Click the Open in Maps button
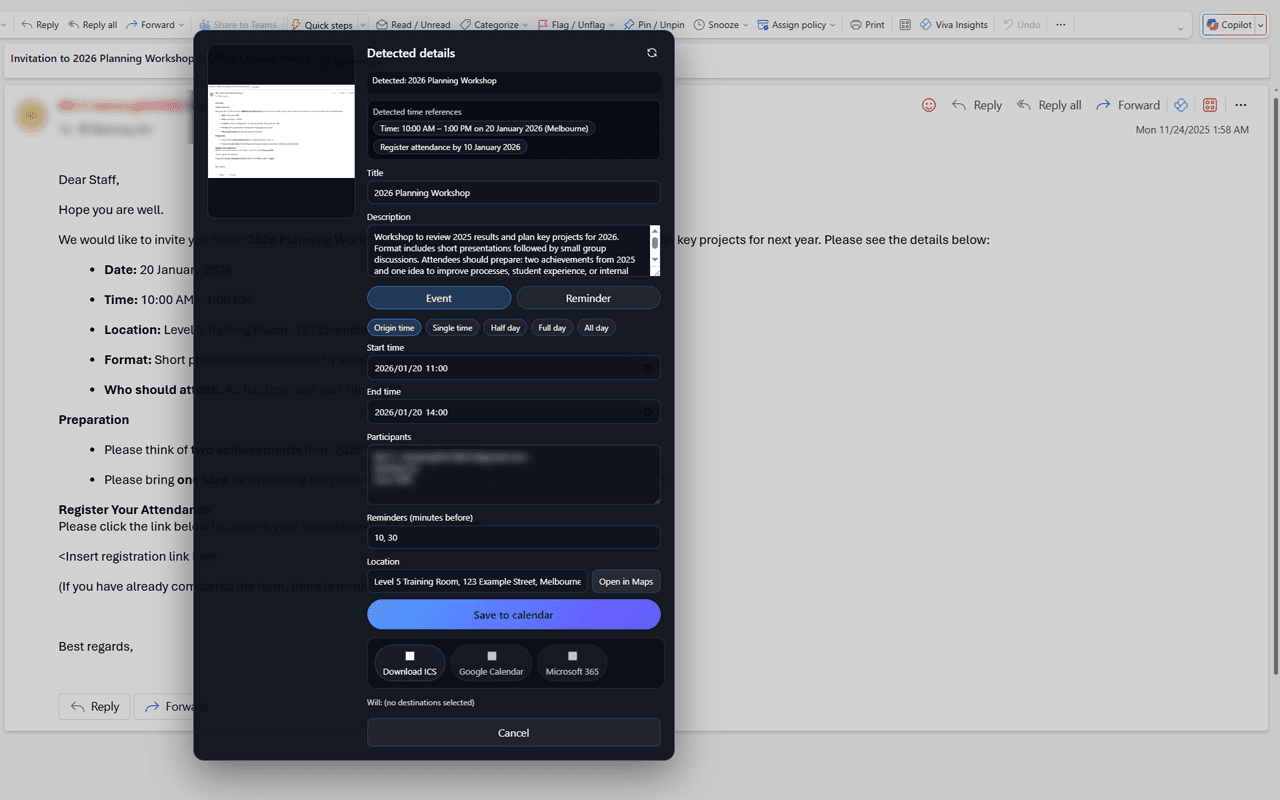The height and width of the screenshot is (800, 1280). click(x=626, y=581)
